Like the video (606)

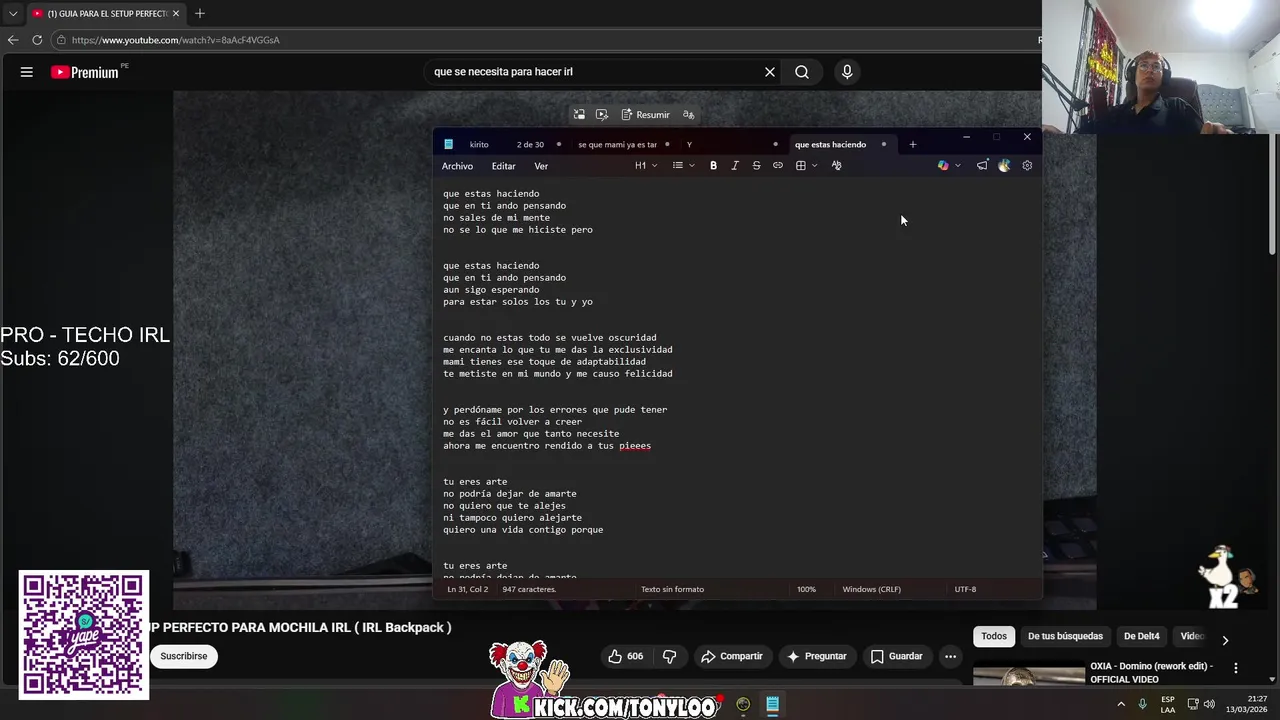coord(626,656)
